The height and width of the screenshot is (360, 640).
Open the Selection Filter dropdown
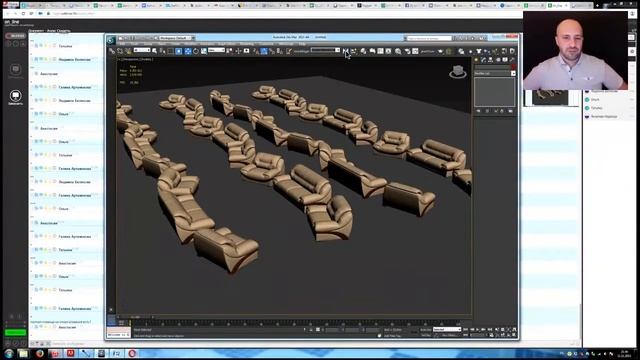tap(142, 50)
